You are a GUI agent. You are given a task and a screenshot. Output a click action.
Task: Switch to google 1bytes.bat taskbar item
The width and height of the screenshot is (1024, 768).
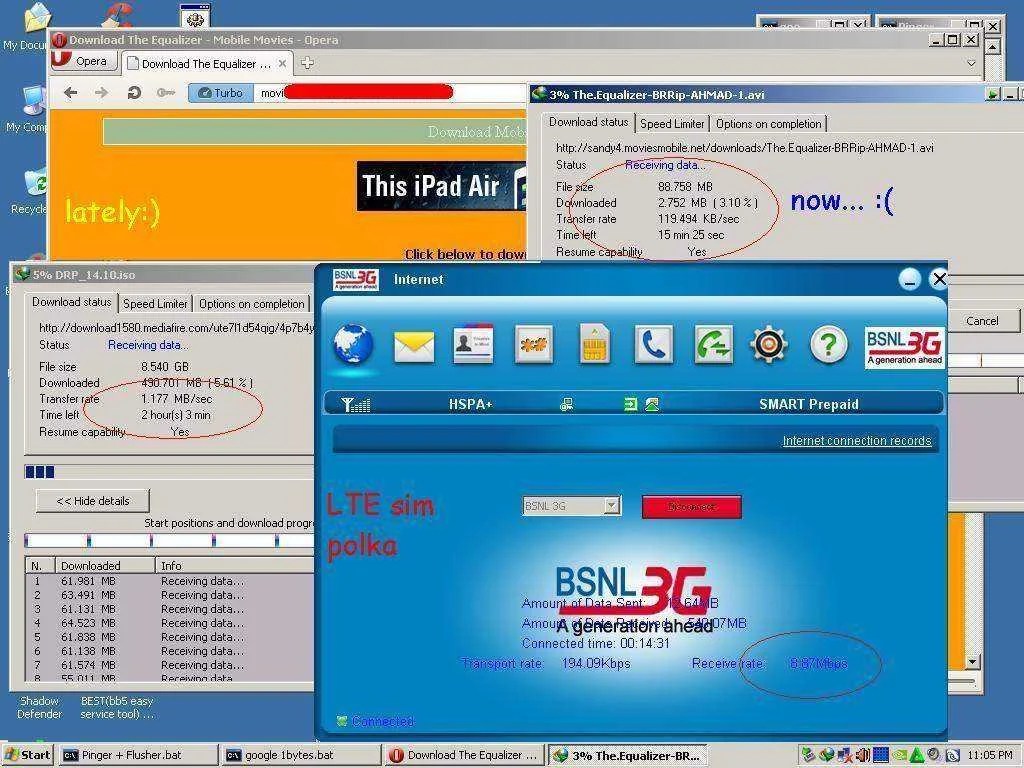[x=302, y=755]
